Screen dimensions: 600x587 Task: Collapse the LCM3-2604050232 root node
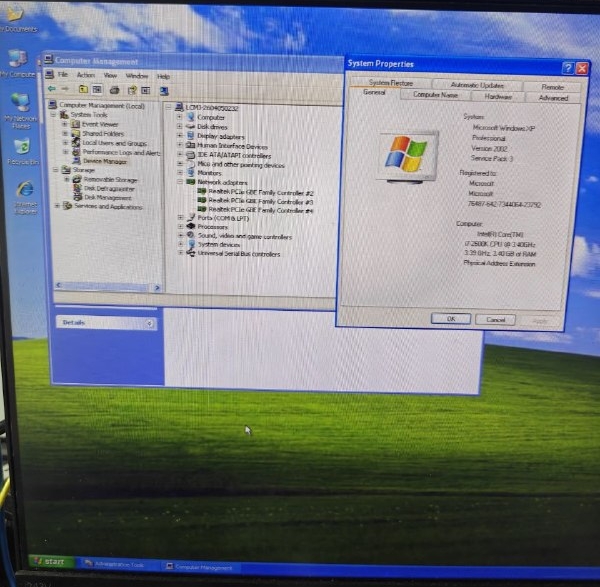coord(168,108)
